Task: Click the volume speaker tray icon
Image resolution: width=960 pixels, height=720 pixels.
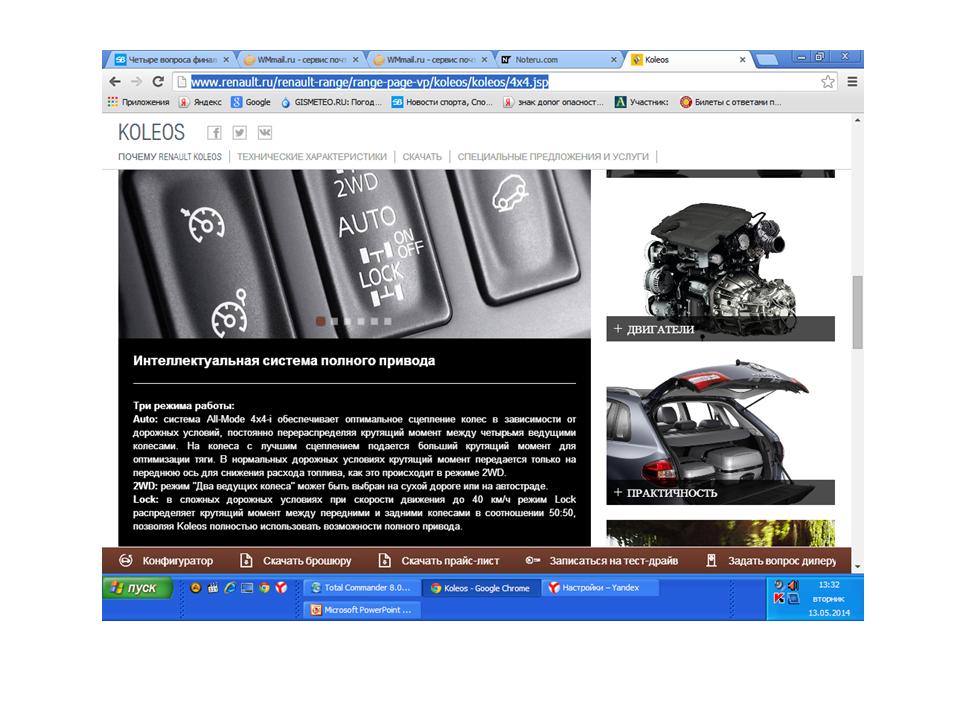Action: point(793,585)
